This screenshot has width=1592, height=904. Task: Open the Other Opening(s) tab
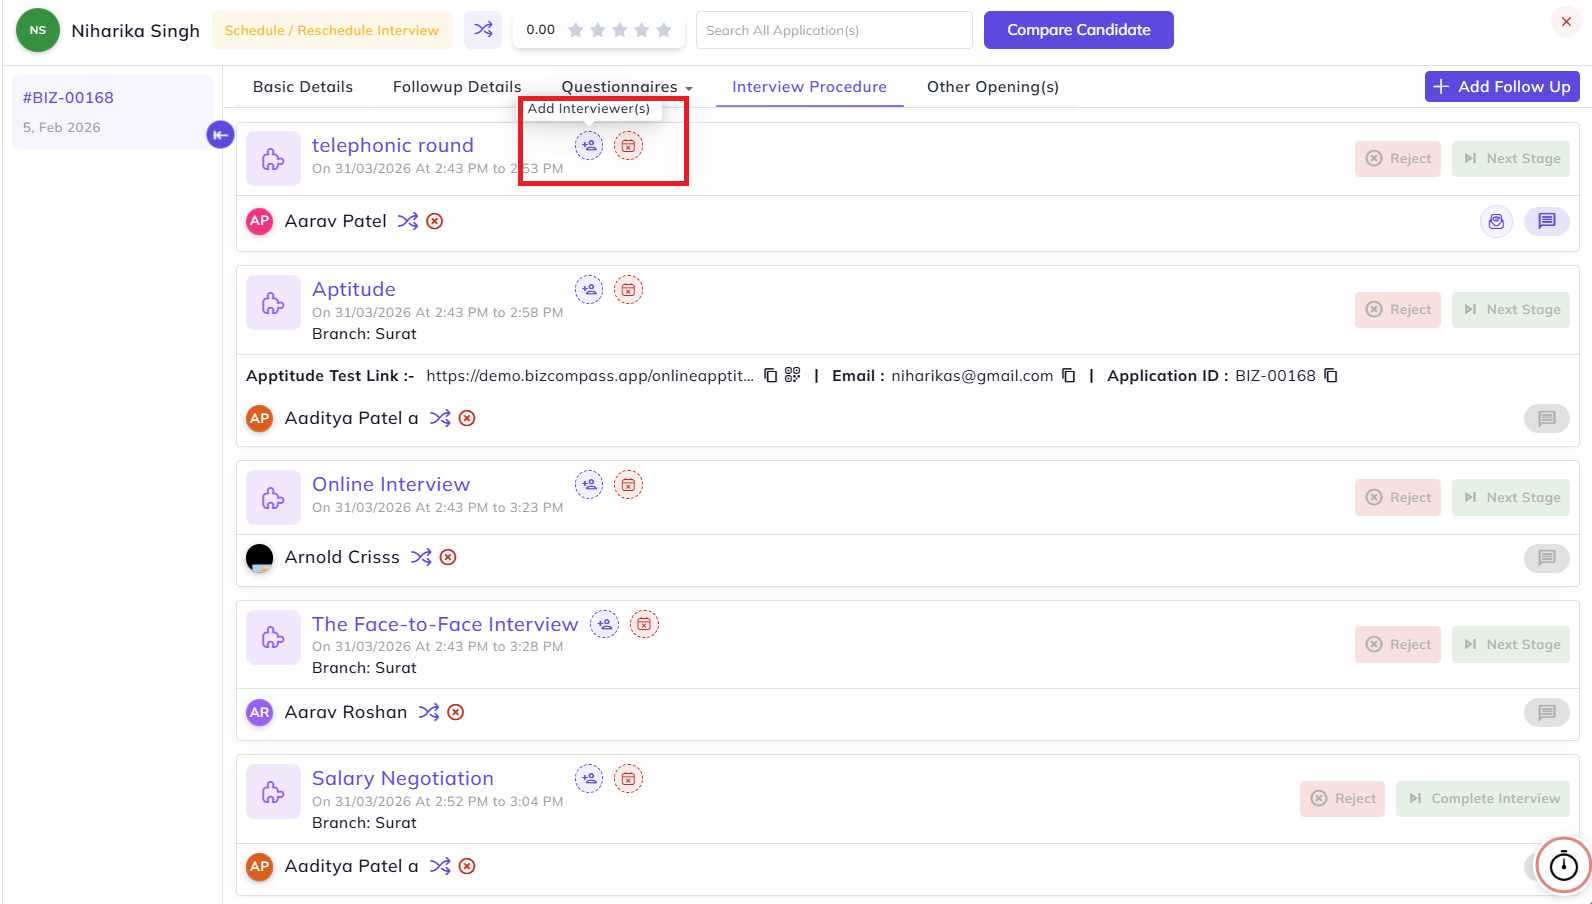(993, 87)
